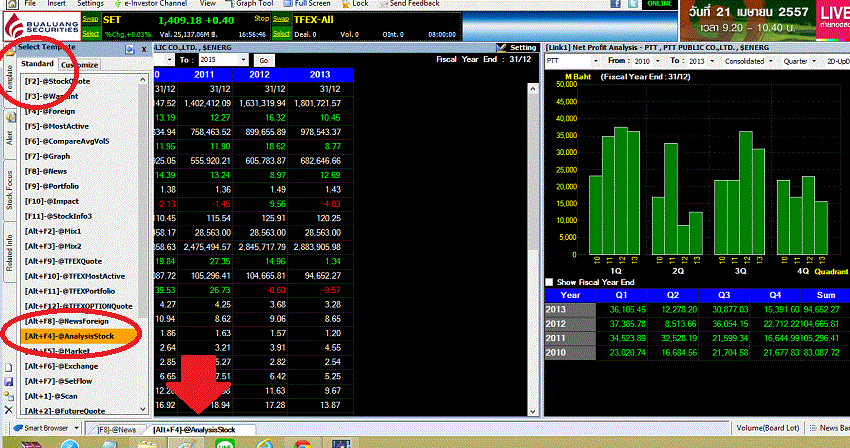Click the X delete icon in left sidebar
This screenshot has width=850, height=448.
8,410
